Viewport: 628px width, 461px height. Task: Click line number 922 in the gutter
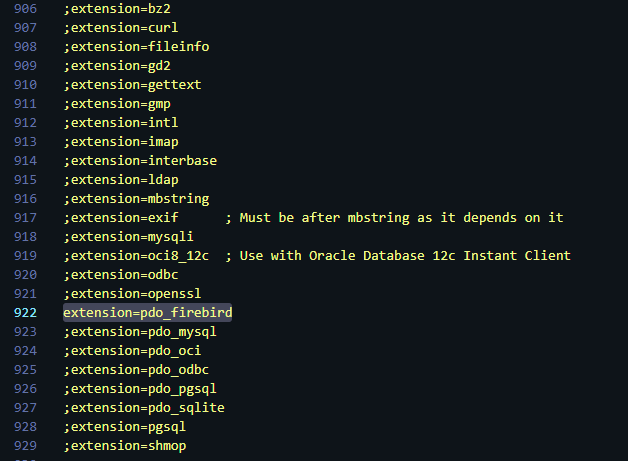(x=26, y=313)
